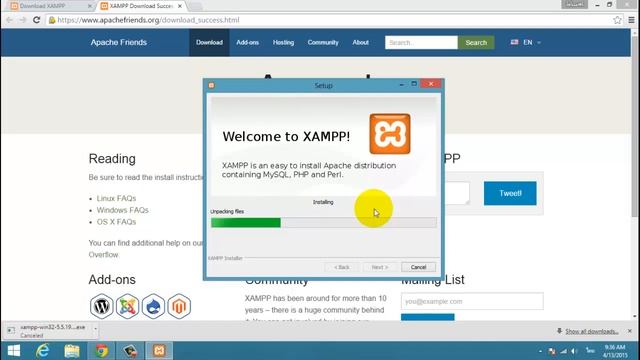Open the Linux FAQs link

click(x=116, y=198)
